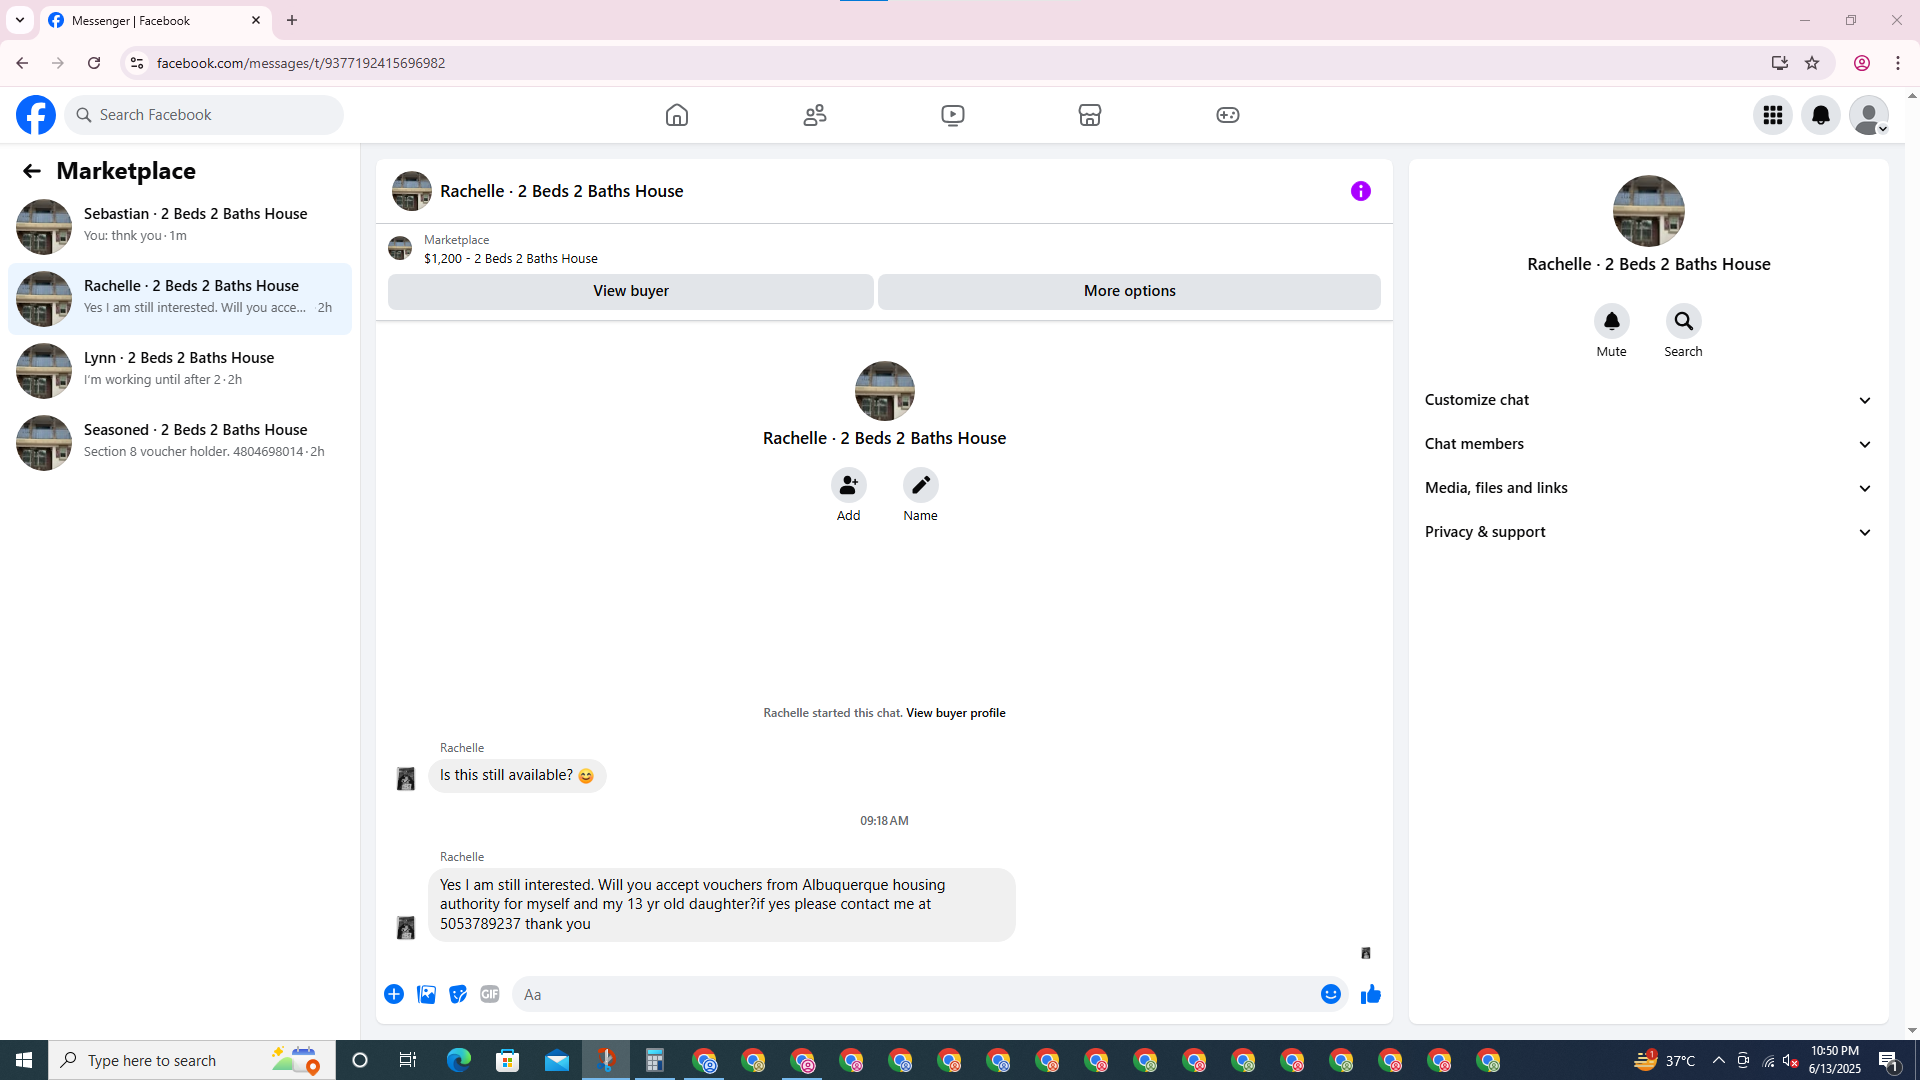This screenshot has width=1920, height=1080.
Task: Open the conversation information icon
Action: click(x=1361, y=191)
